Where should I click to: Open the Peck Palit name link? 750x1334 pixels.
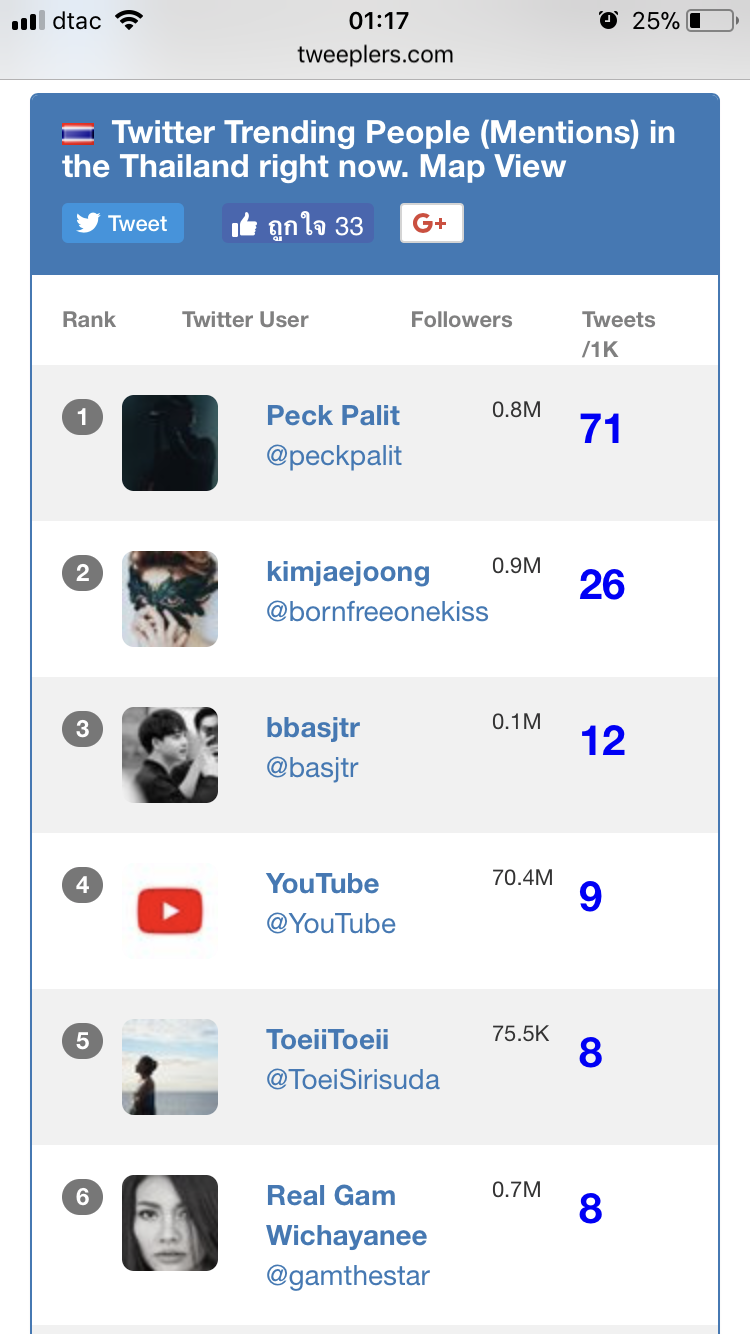pos(333,416)
